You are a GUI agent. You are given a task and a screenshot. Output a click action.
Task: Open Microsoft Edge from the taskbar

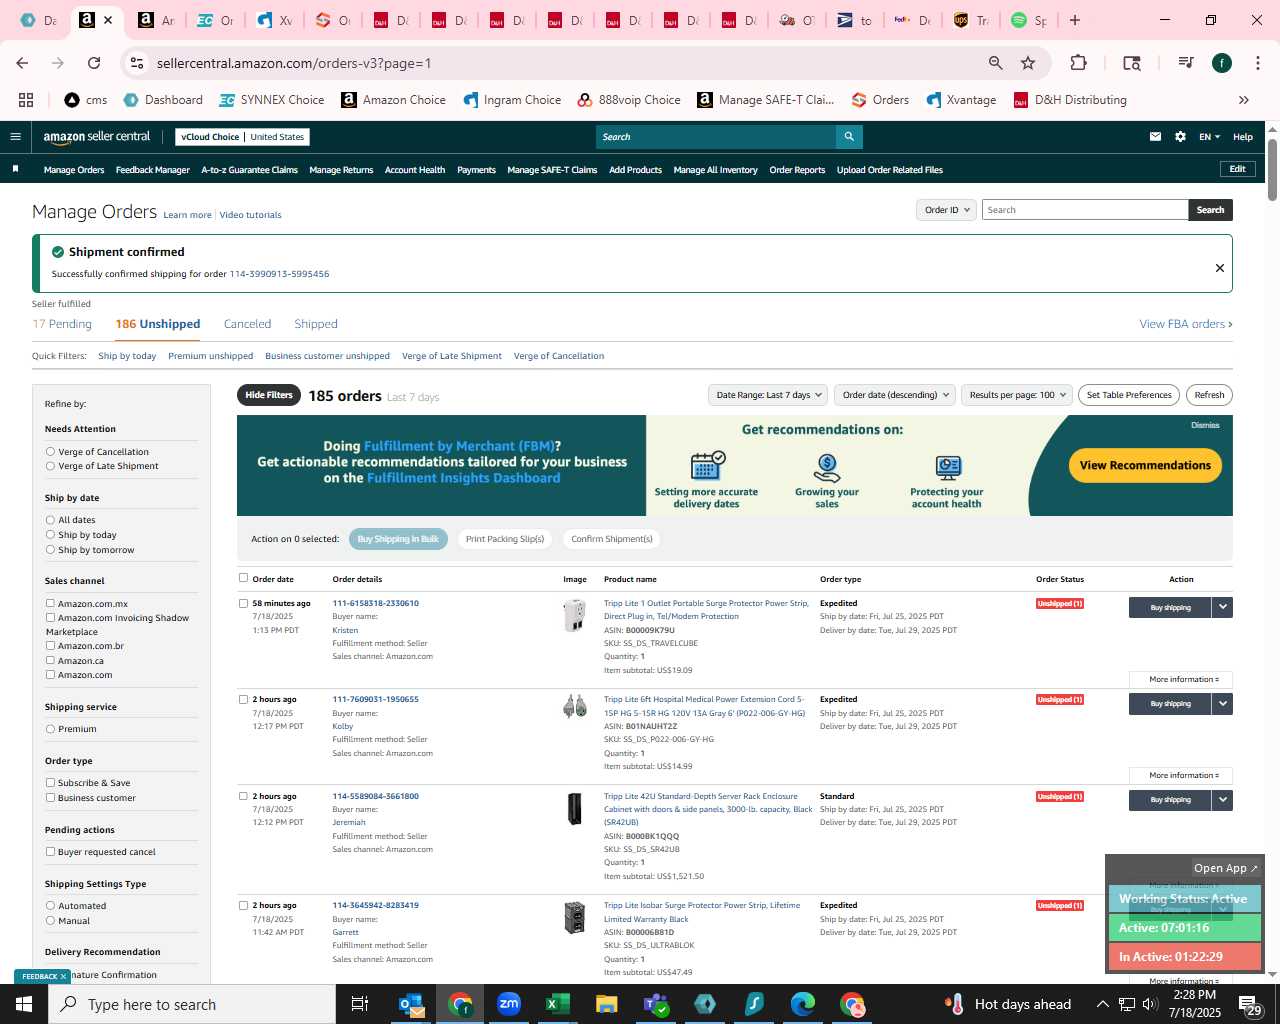tap(803, 1004)
